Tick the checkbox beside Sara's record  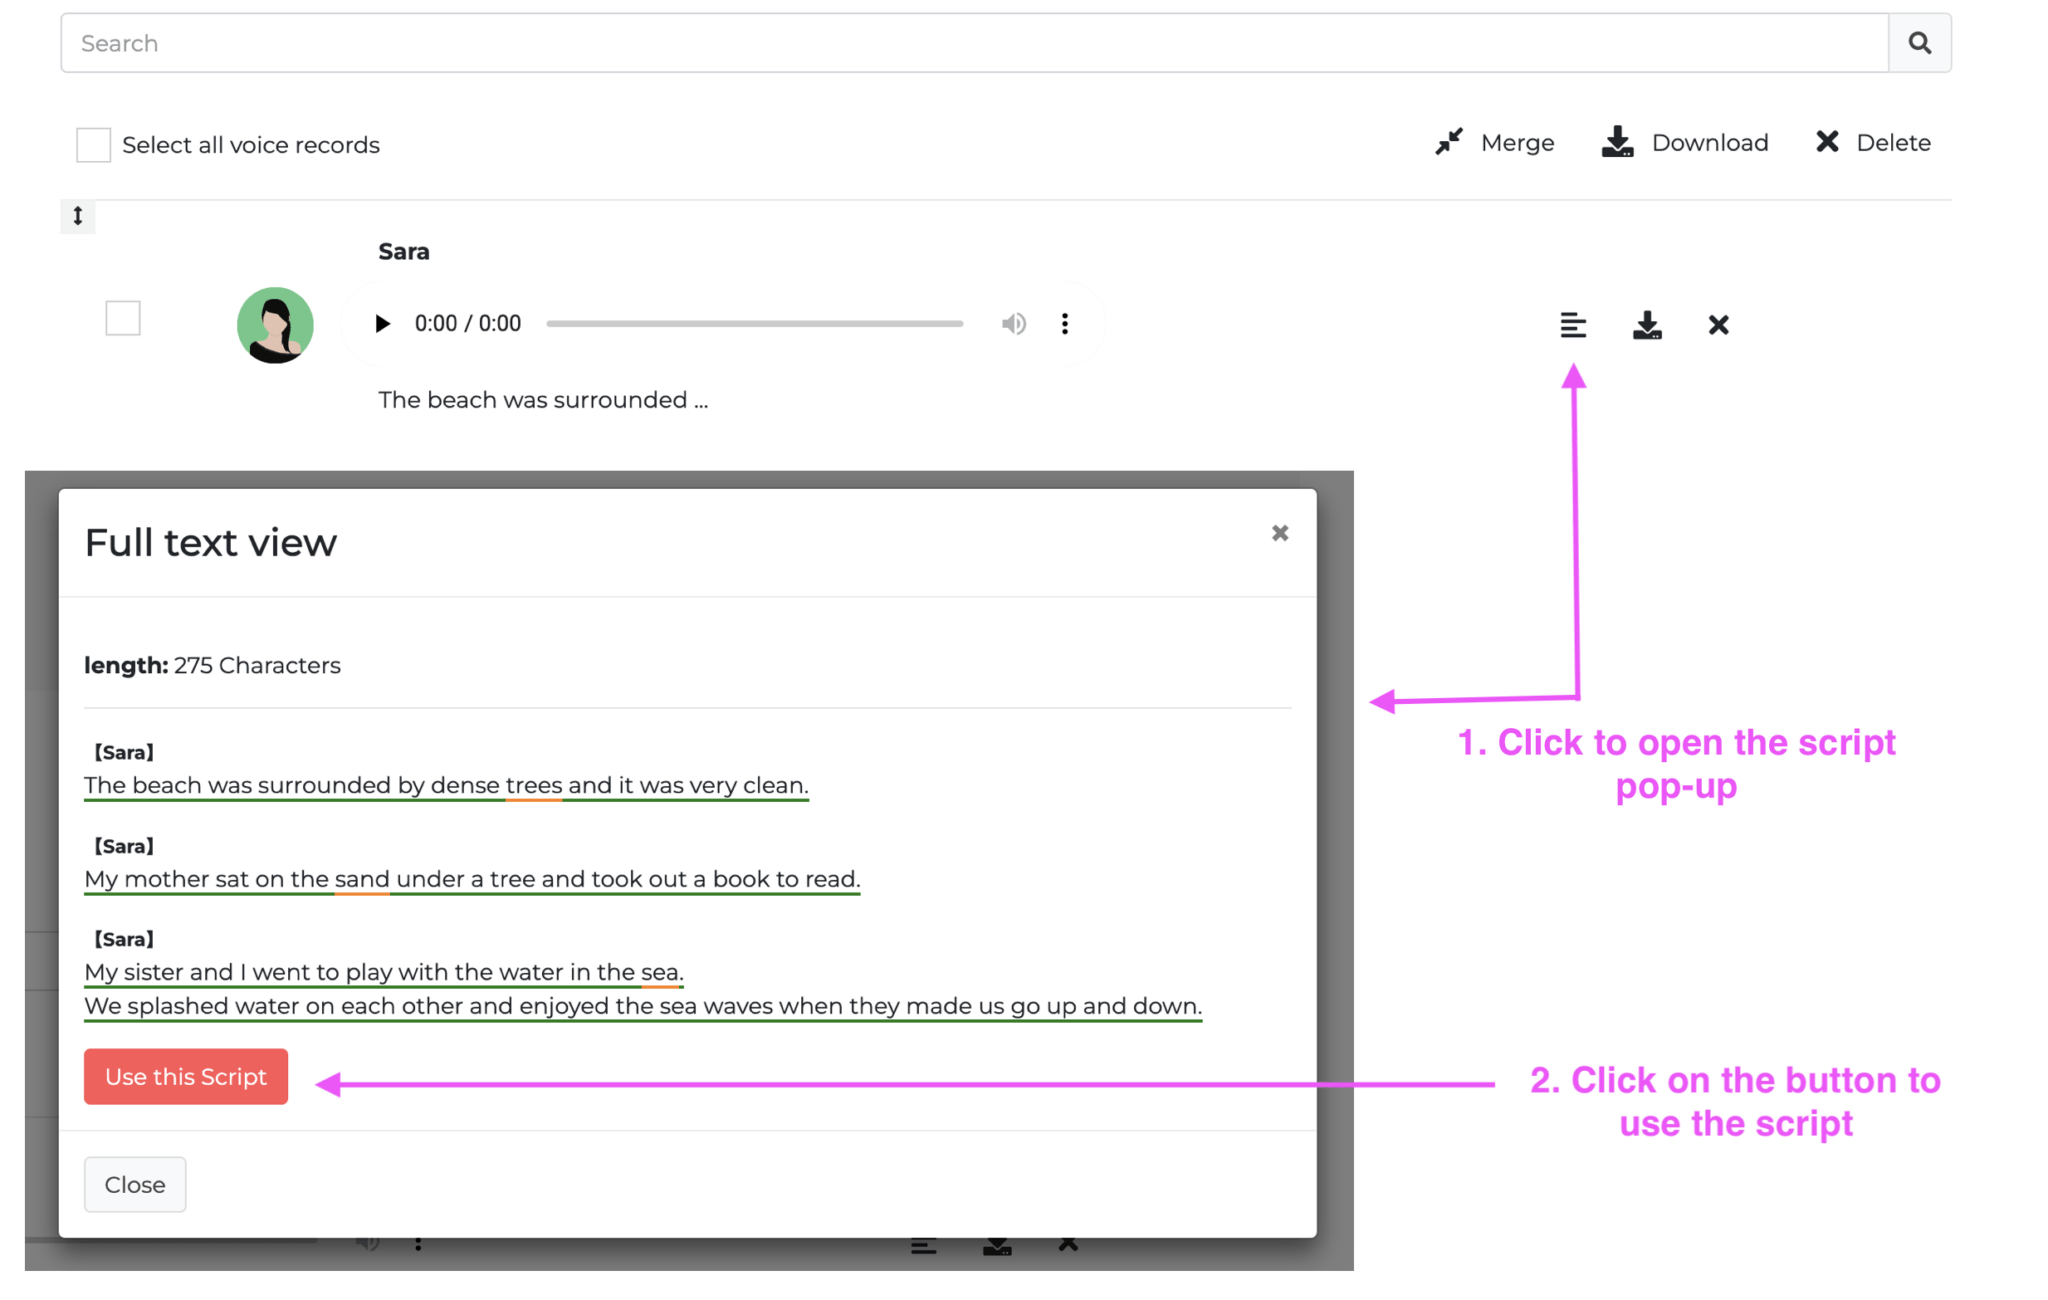(x=123, y=319)
